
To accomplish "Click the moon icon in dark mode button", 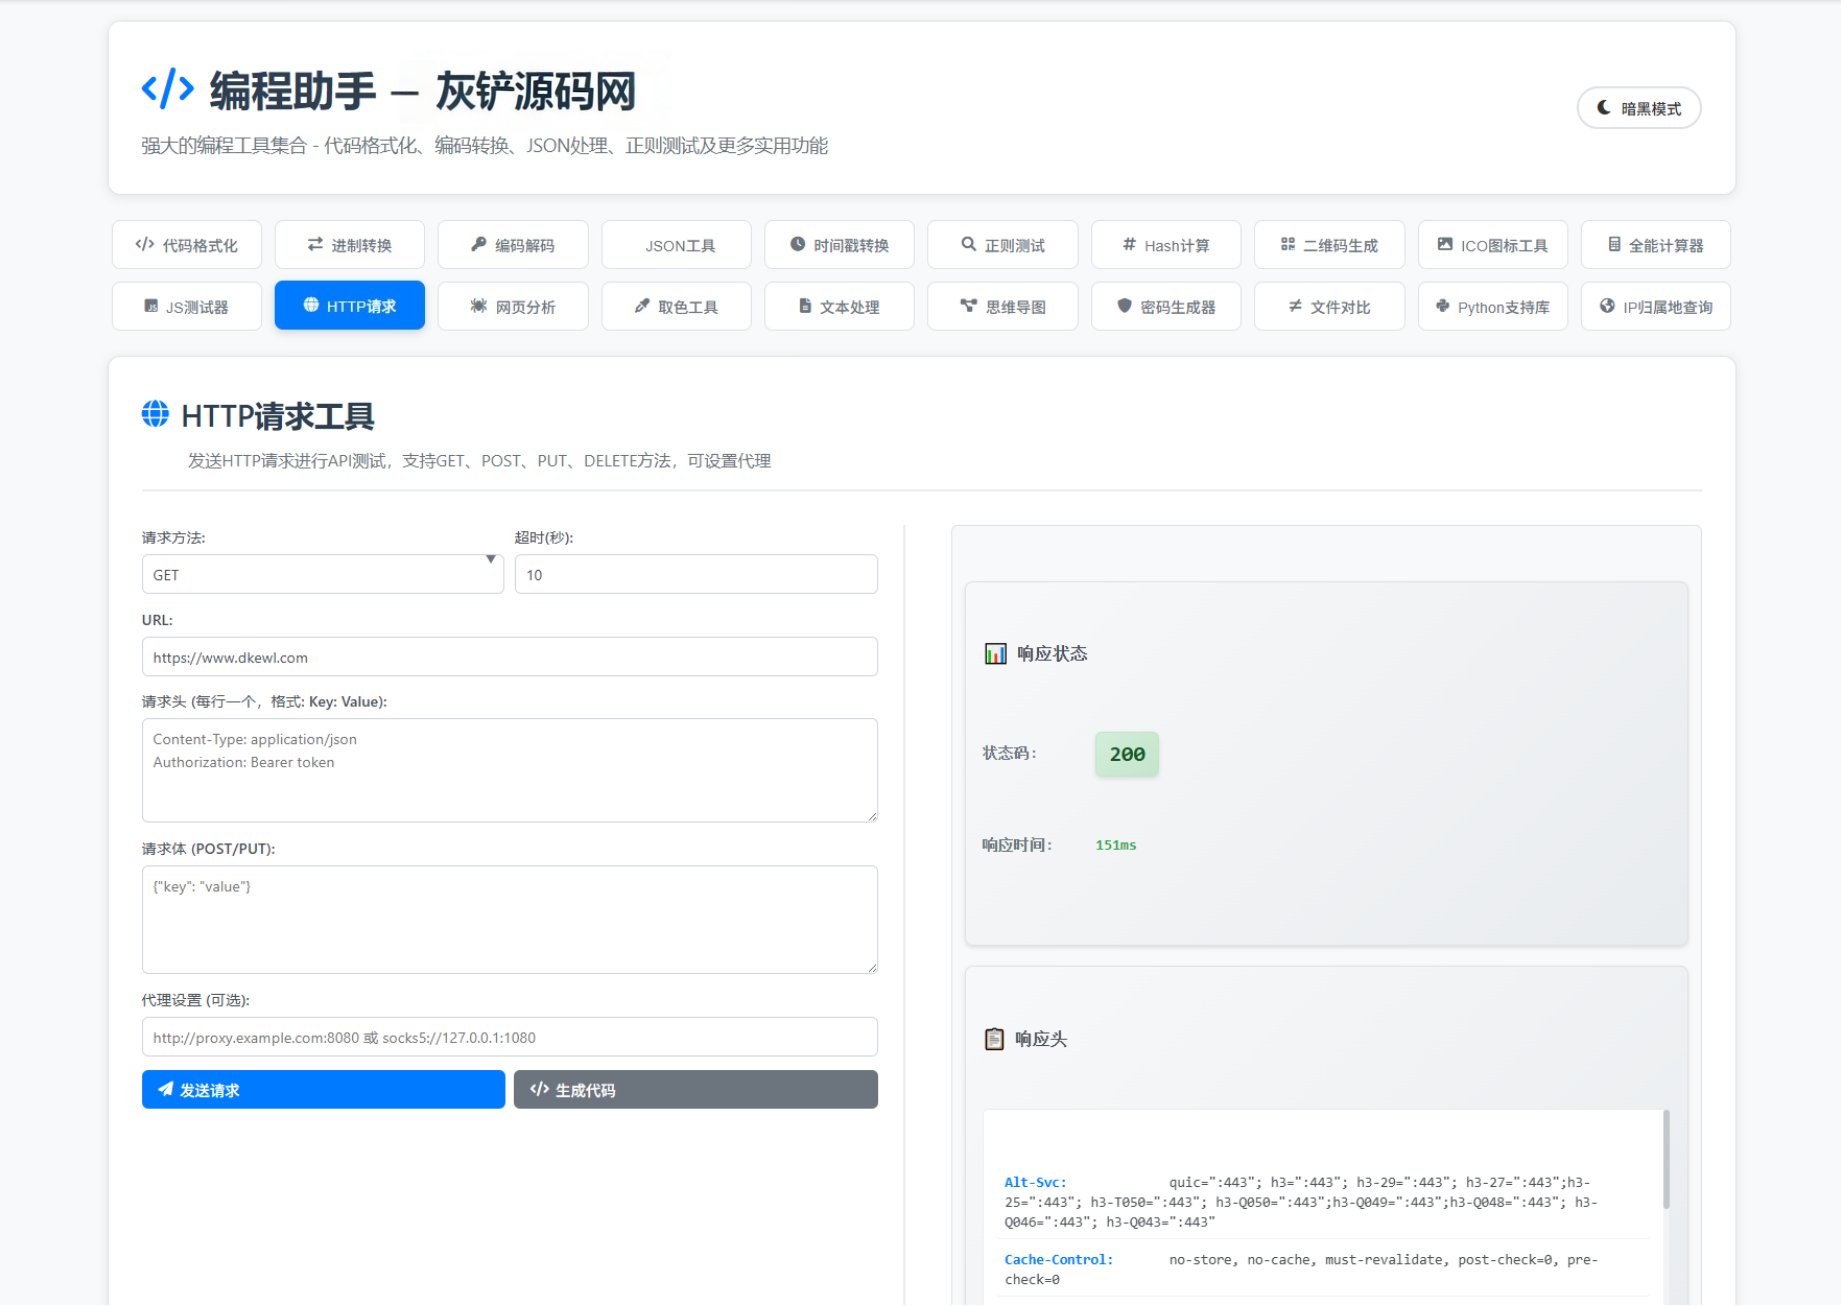I will tap(1604, 107).
